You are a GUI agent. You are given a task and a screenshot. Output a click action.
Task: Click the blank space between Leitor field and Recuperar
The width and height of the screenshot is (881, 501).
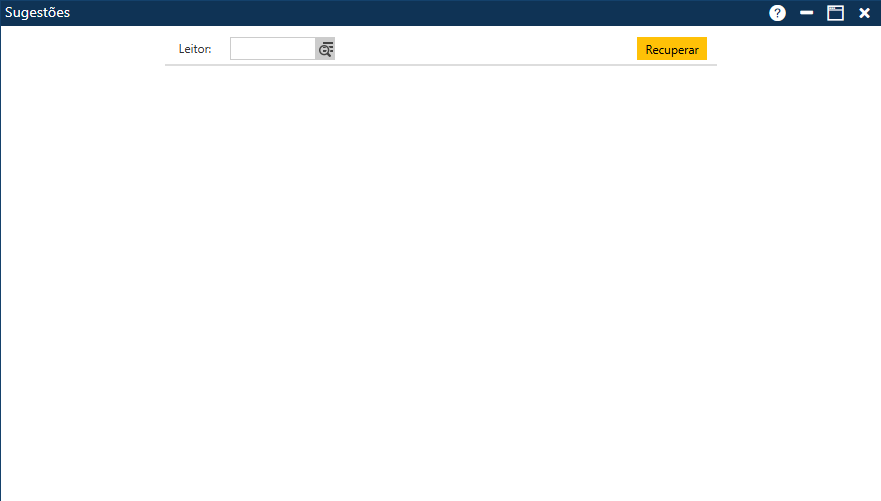[485, 49]
